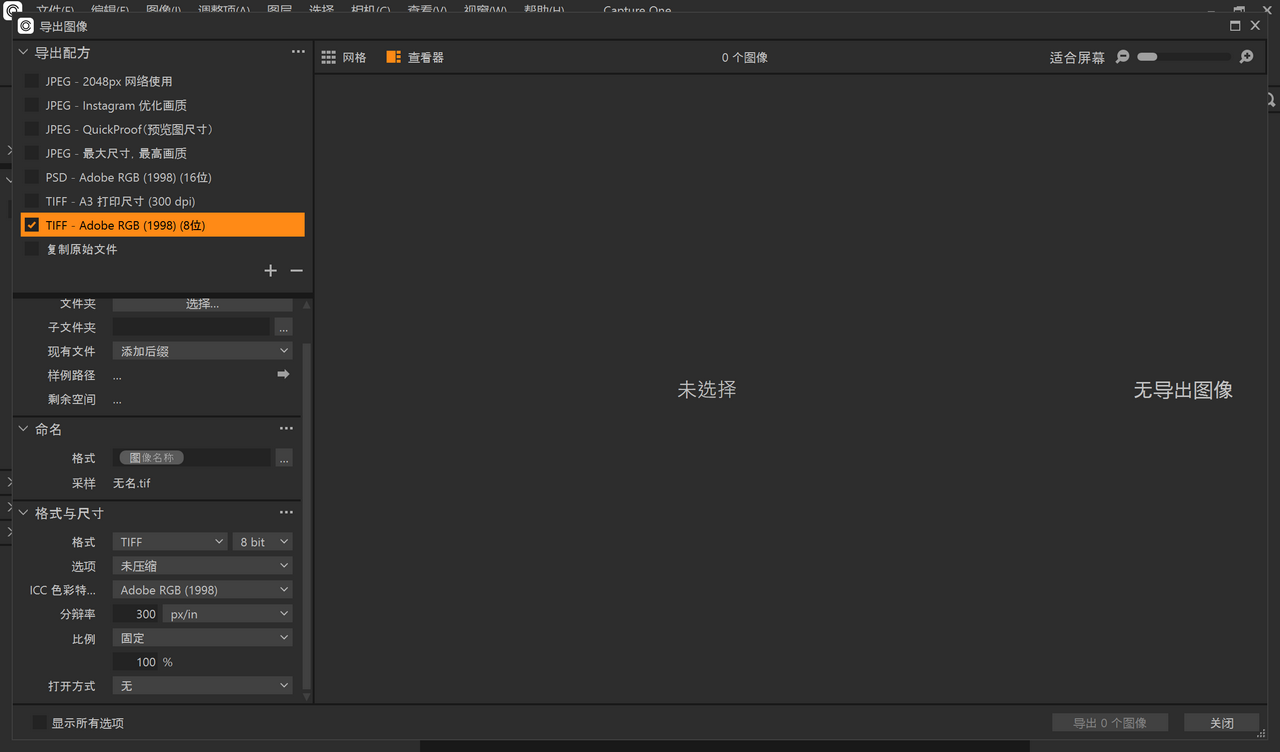Click the 命名 格式 input field
The width and height of the screenshot is (1280, 752).
(192, 457)
